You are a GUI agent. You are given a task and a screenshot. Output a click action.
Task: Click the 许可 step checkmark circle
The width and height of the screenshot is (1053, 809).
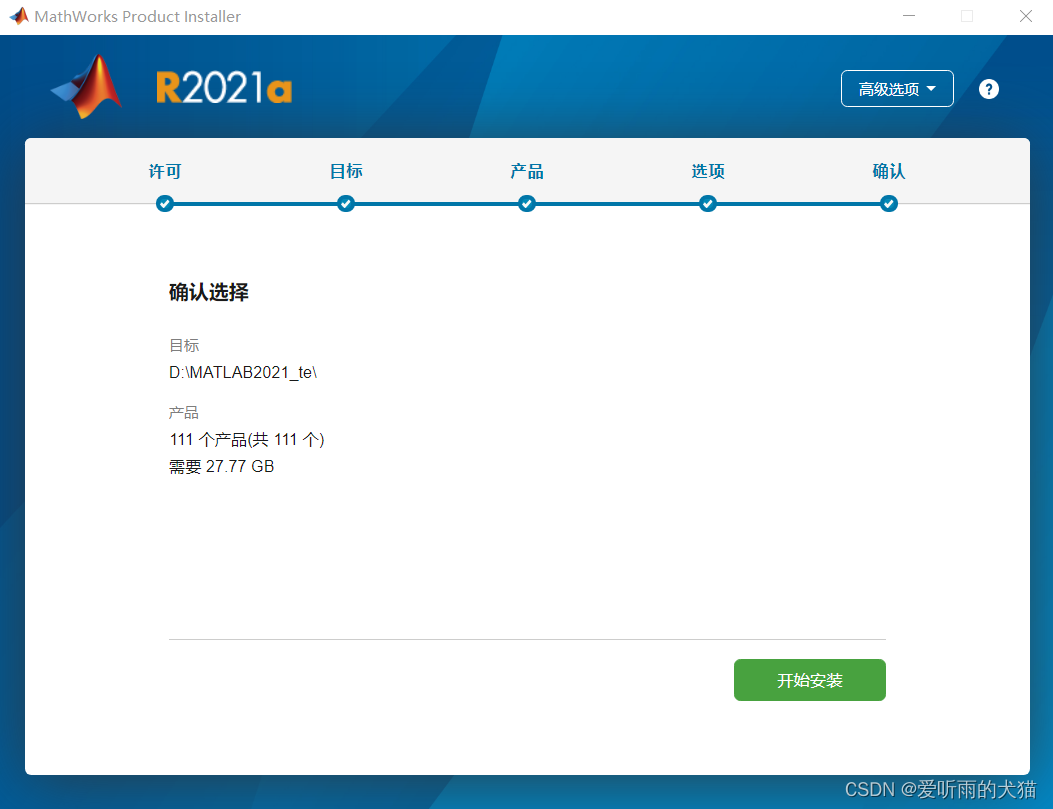(165, 203)
